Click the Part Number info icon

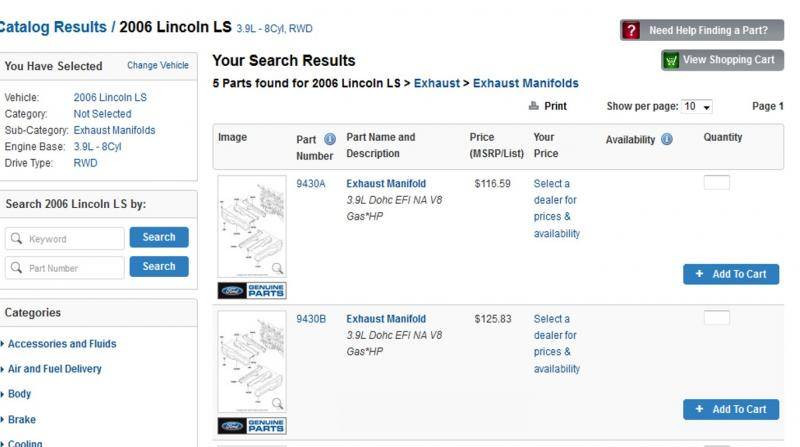(x=329, y=139)
